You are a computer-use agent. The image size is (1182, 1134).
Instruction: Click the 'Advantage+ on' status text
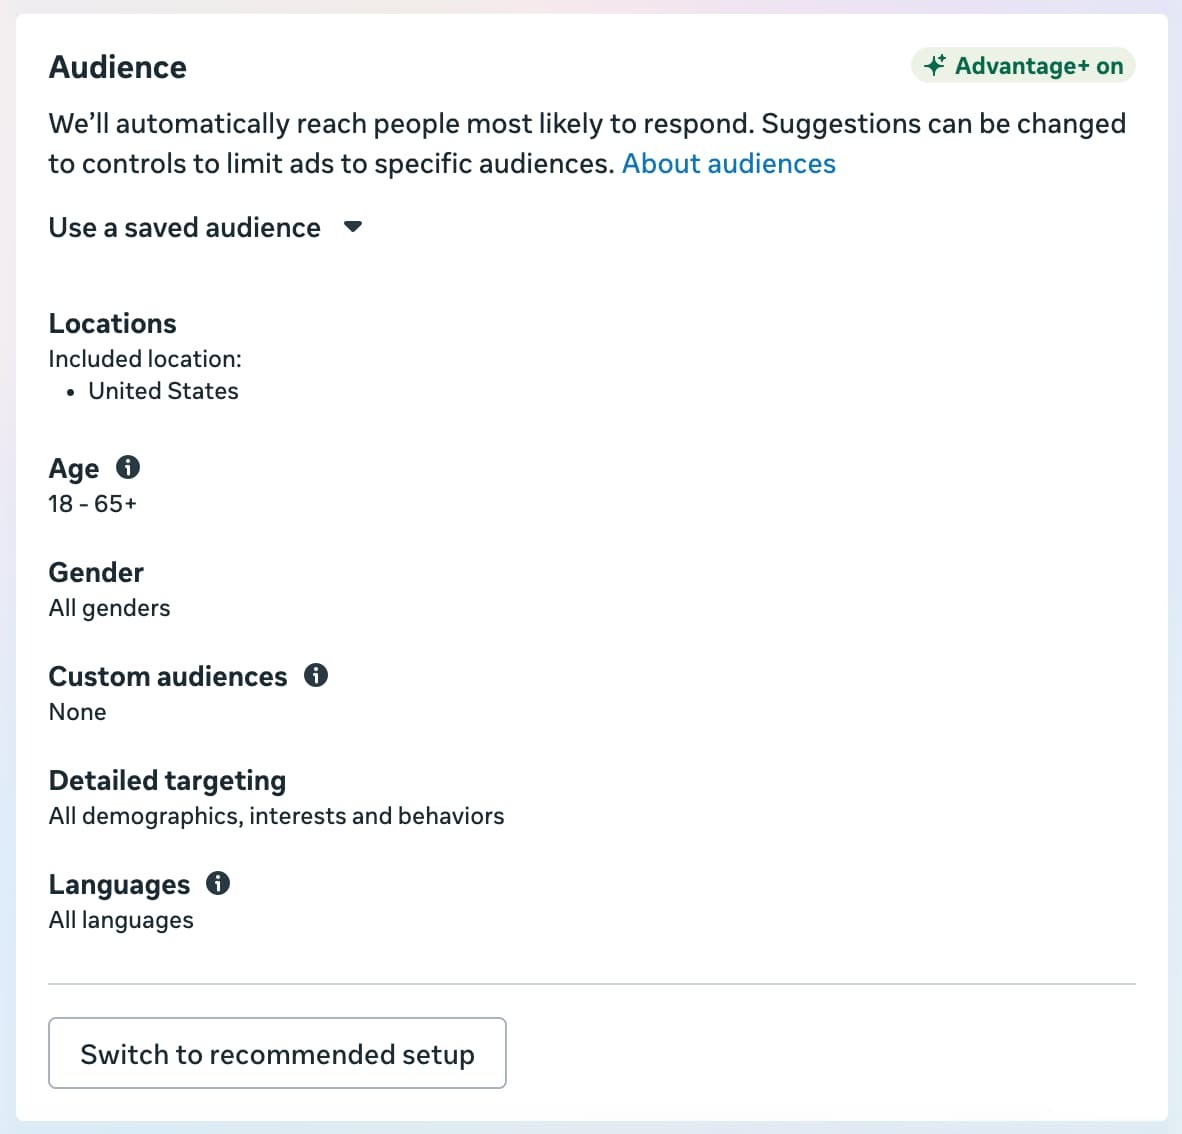[1038, 66]
